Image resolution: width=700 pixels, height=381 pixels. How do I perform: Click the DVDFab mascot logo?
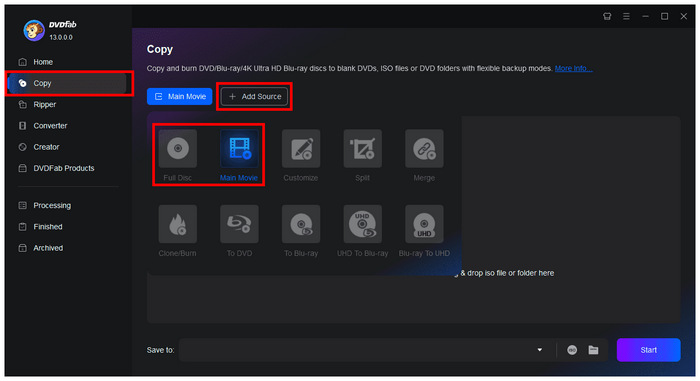coord(34,30)
